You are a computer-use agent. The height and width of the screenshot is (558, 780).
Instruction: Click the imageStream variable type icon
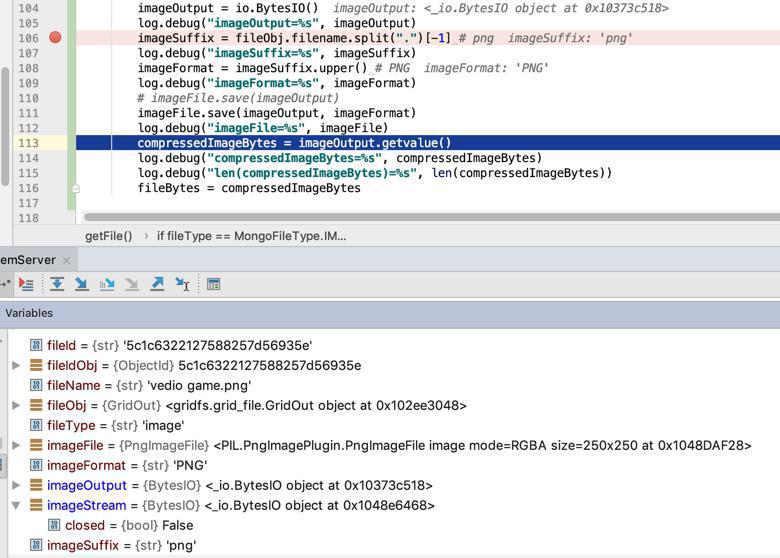click(36, 505)
